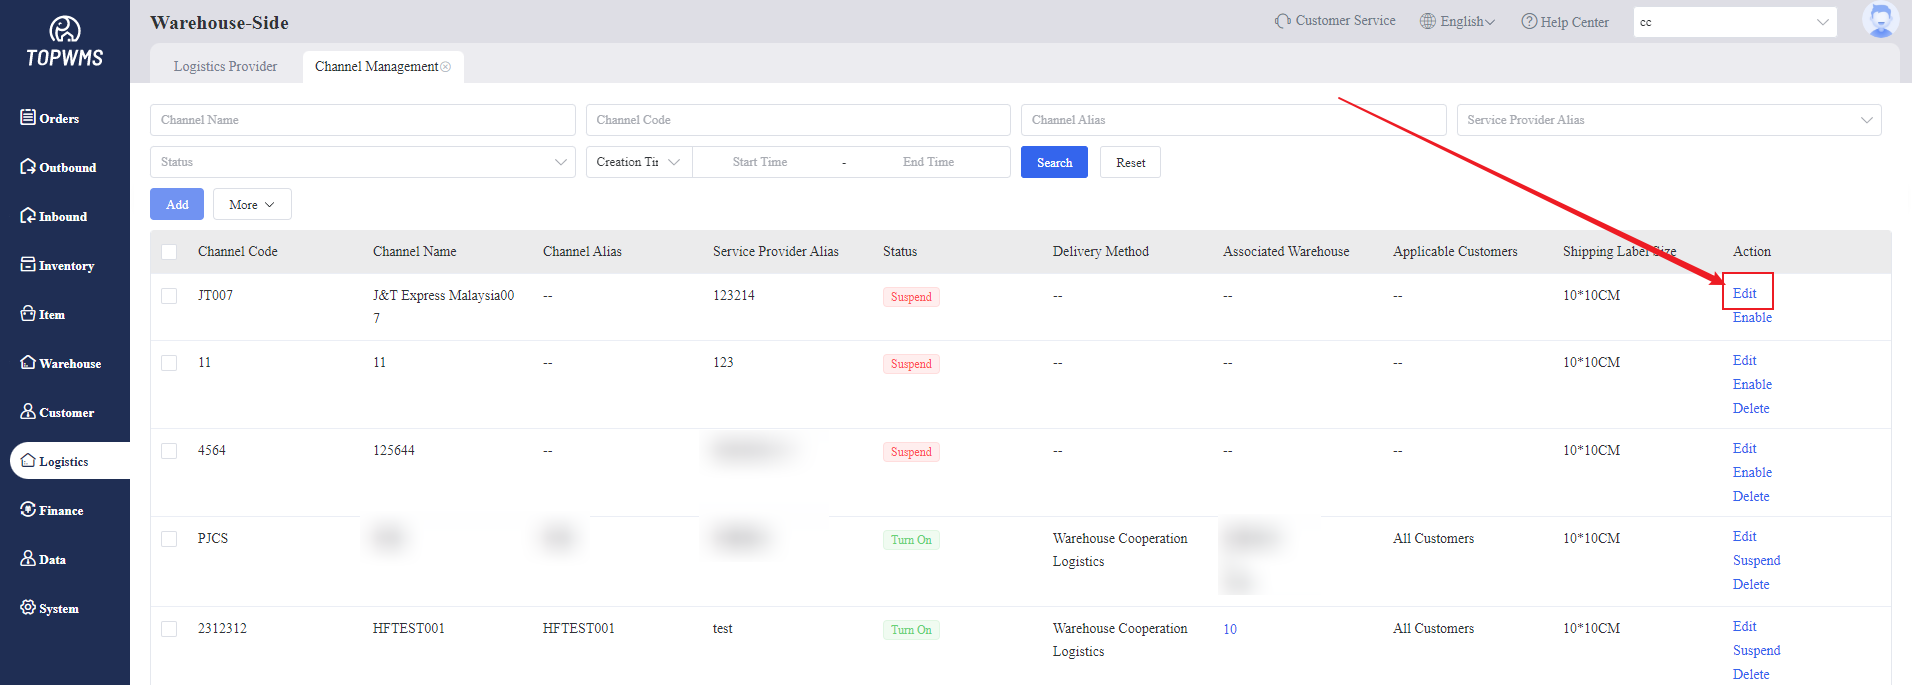
Task: Click the System gear icon
Action: 28,608
